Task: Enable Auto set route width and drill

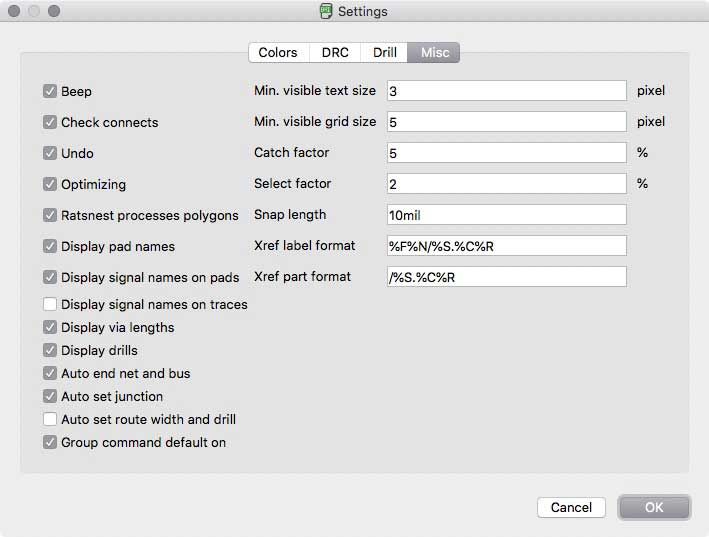Action: coord(50,419)
